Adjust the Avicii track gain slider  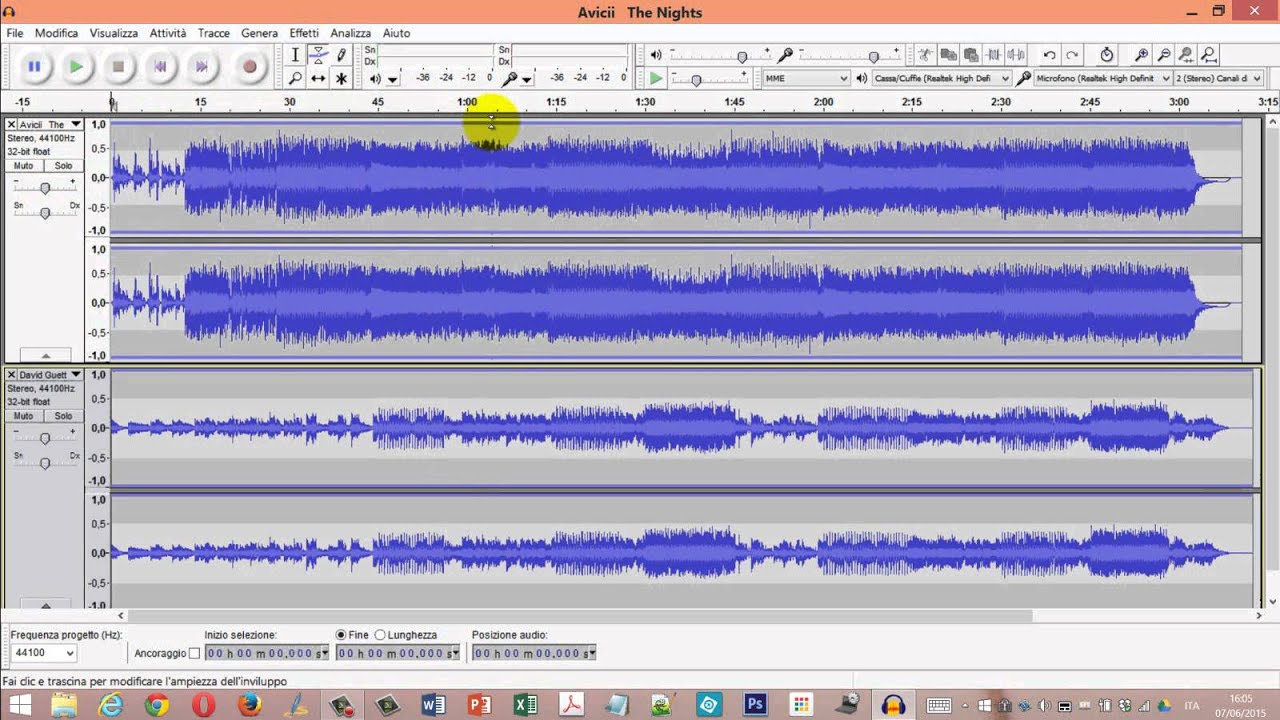pyautogui.click(x=44, y=188)
